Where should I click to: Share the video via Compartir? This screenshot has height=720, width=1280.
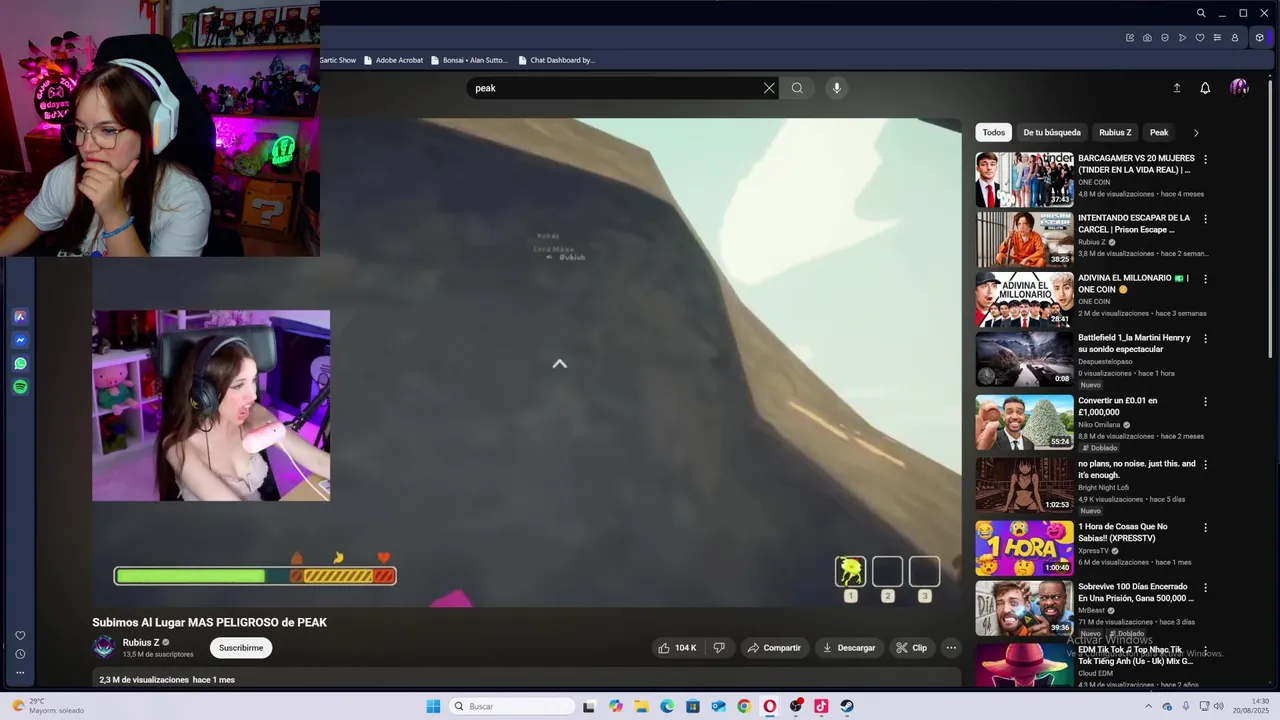(773, 648)
